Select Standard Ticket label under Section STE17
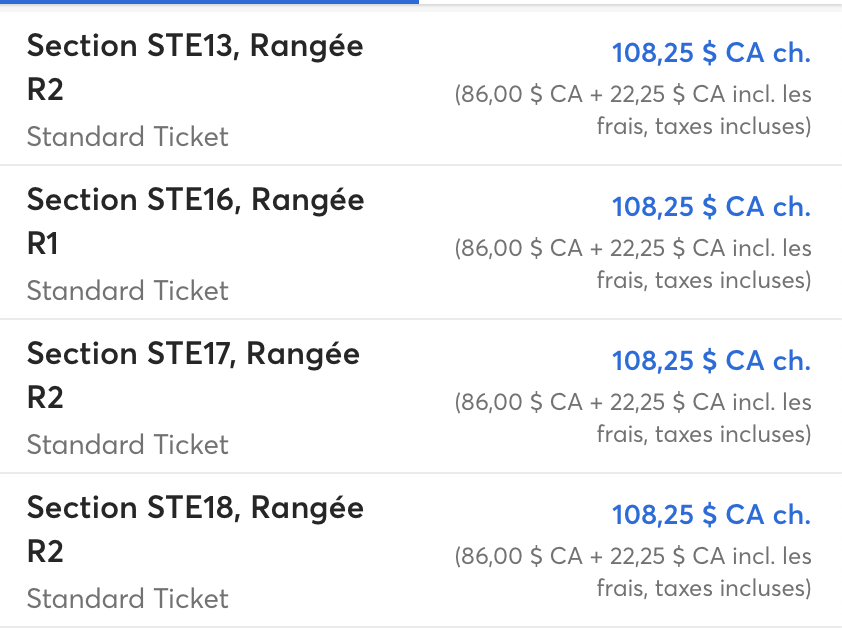Image resolution: width=842 pixels, height=630 pixels. [x=128, y=445]
